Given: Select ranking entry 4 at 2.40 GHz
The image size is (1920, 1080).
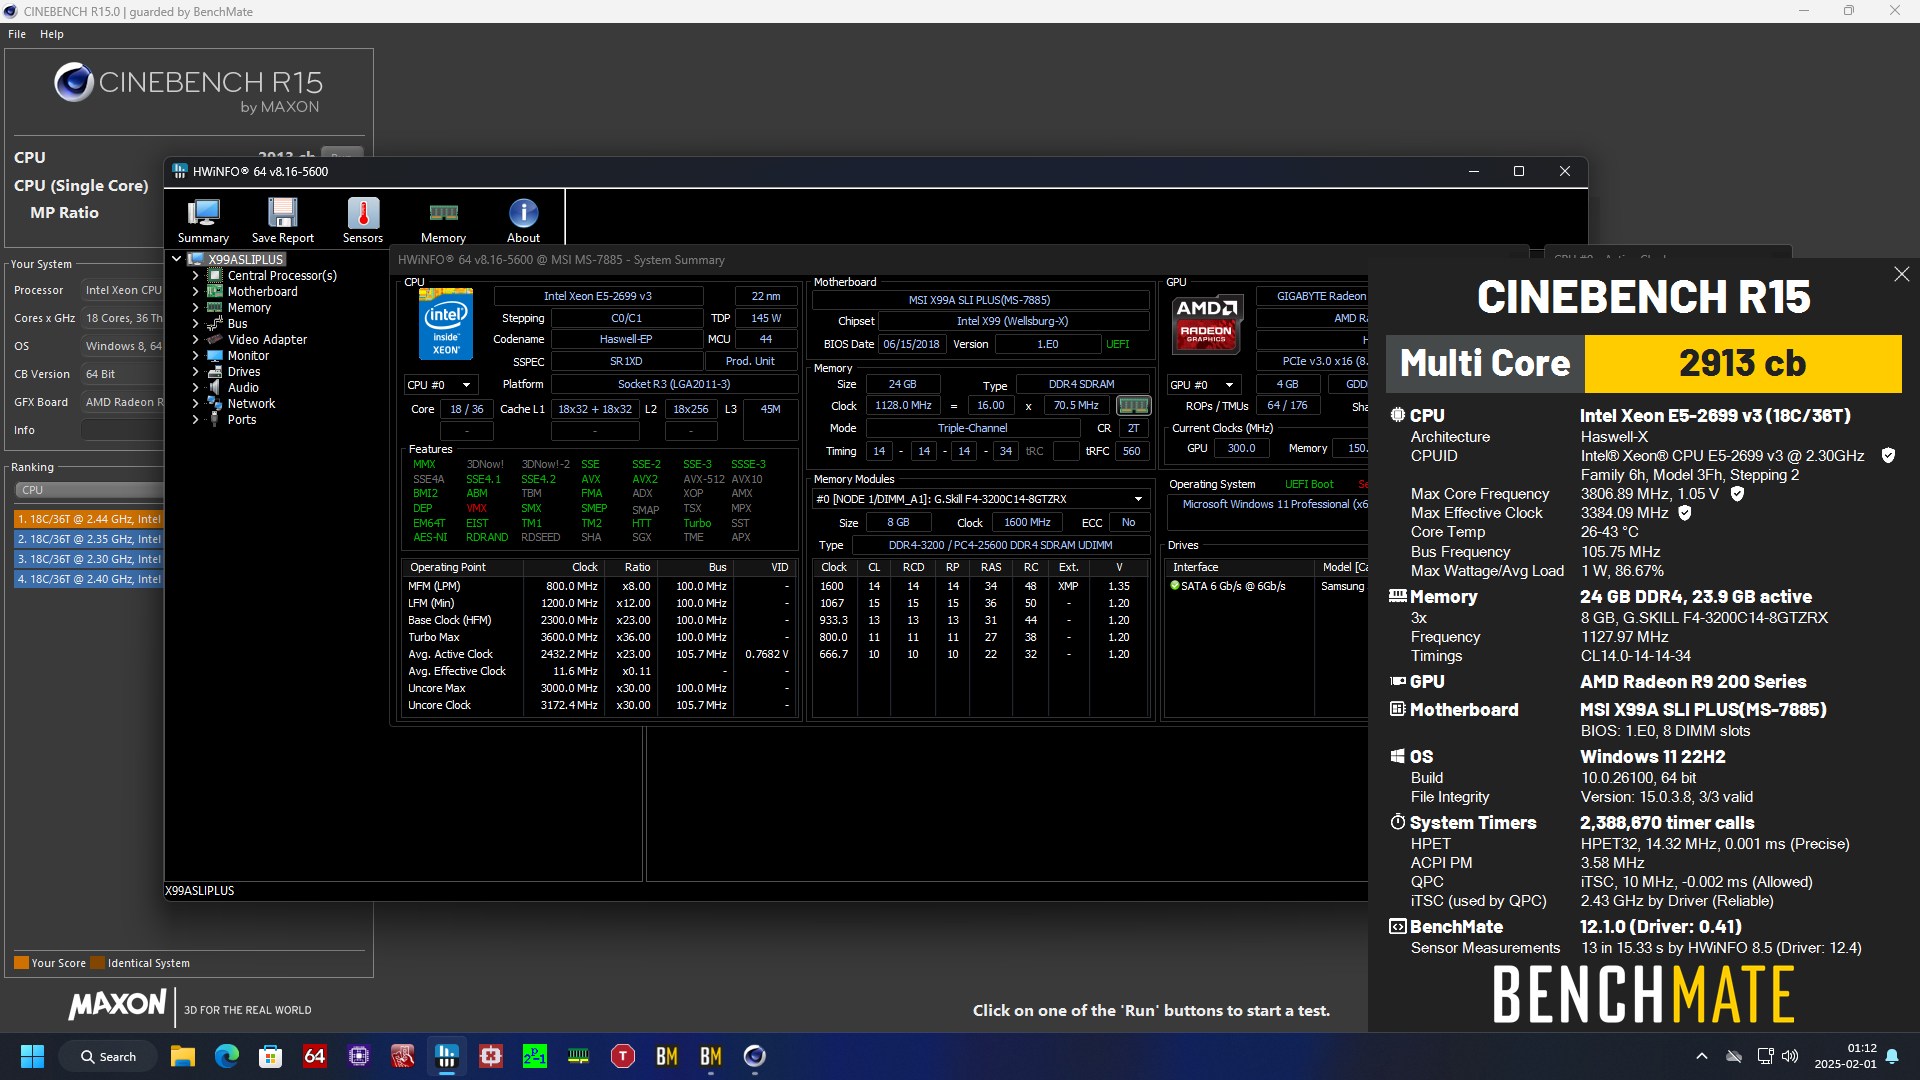Looking at the screenshot, I should click(88, 579).
